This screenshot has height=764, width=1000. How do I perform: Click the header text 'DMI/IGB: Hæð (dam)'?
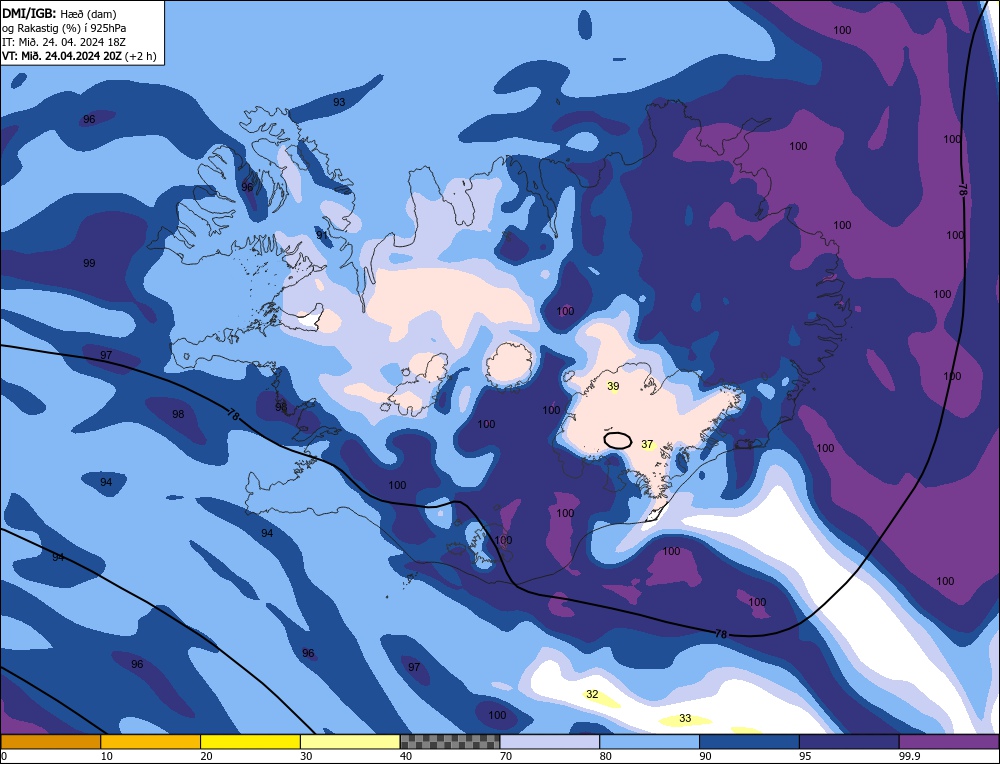(59, 13)
